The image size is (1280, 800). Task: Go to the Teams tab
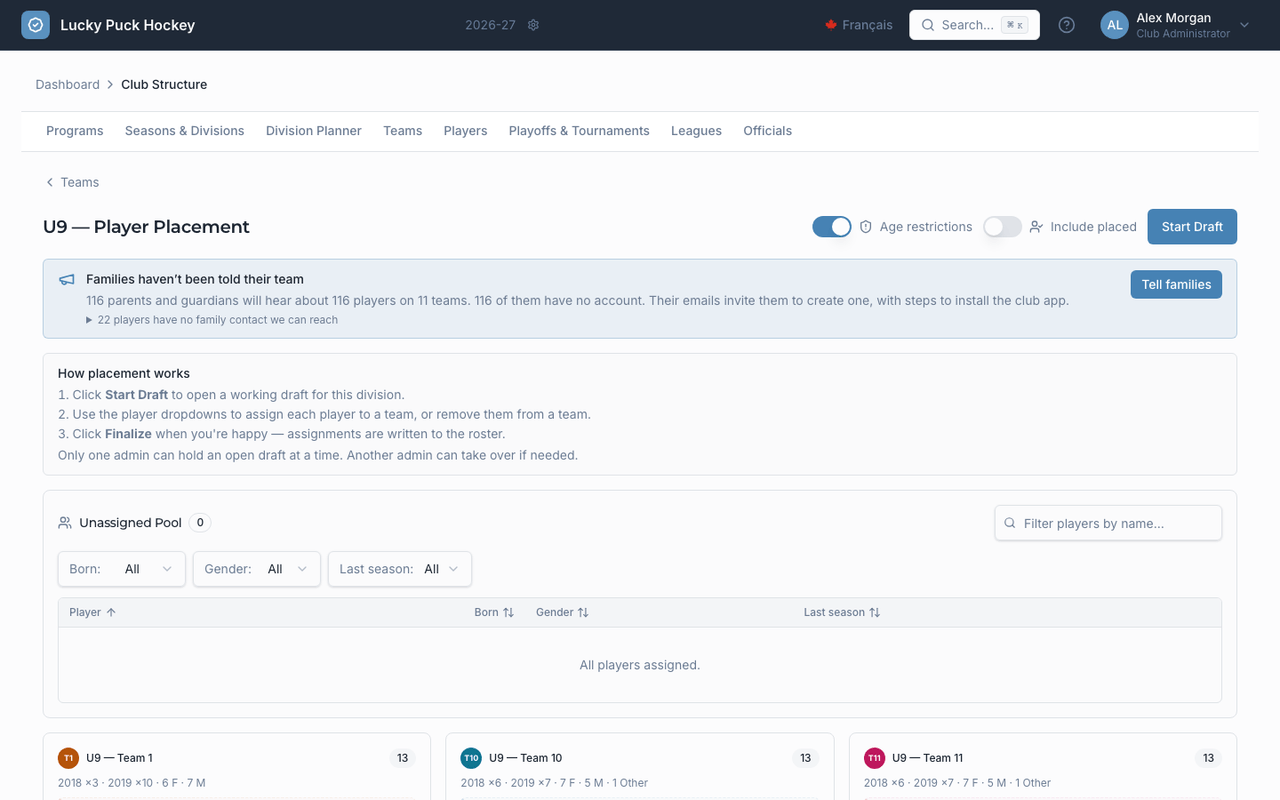click(x=403, y=131)
